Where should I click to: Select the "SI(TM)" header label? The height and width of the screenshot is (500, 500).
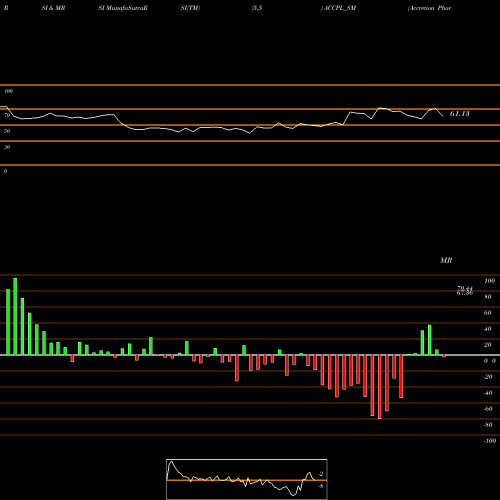[x=190, y=8]
